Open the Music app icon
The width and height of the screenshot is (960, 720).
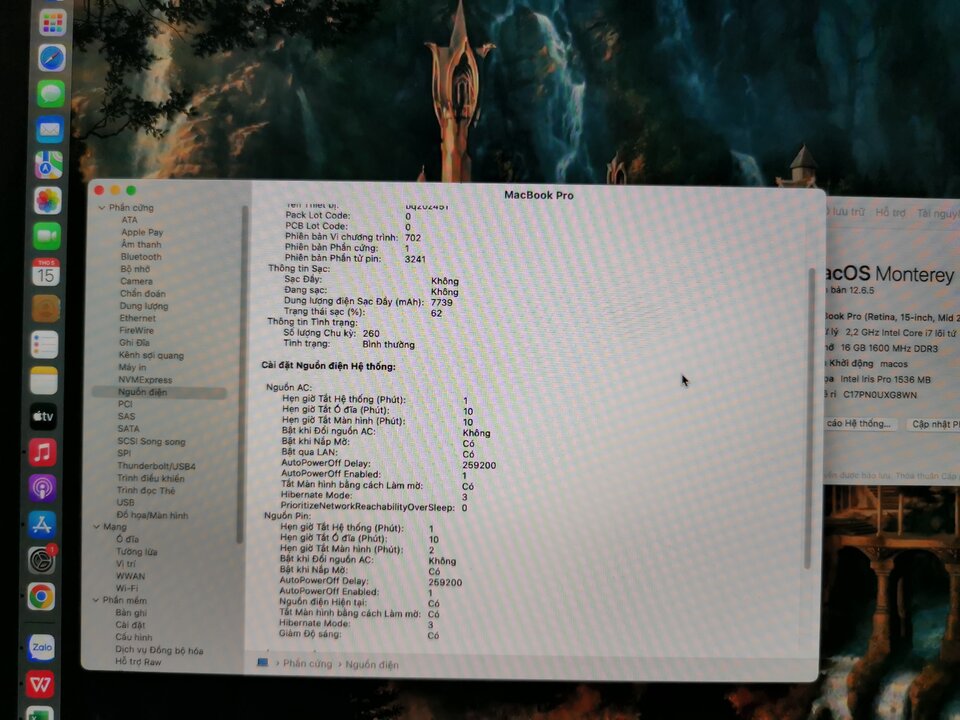[x=42, y=452]
